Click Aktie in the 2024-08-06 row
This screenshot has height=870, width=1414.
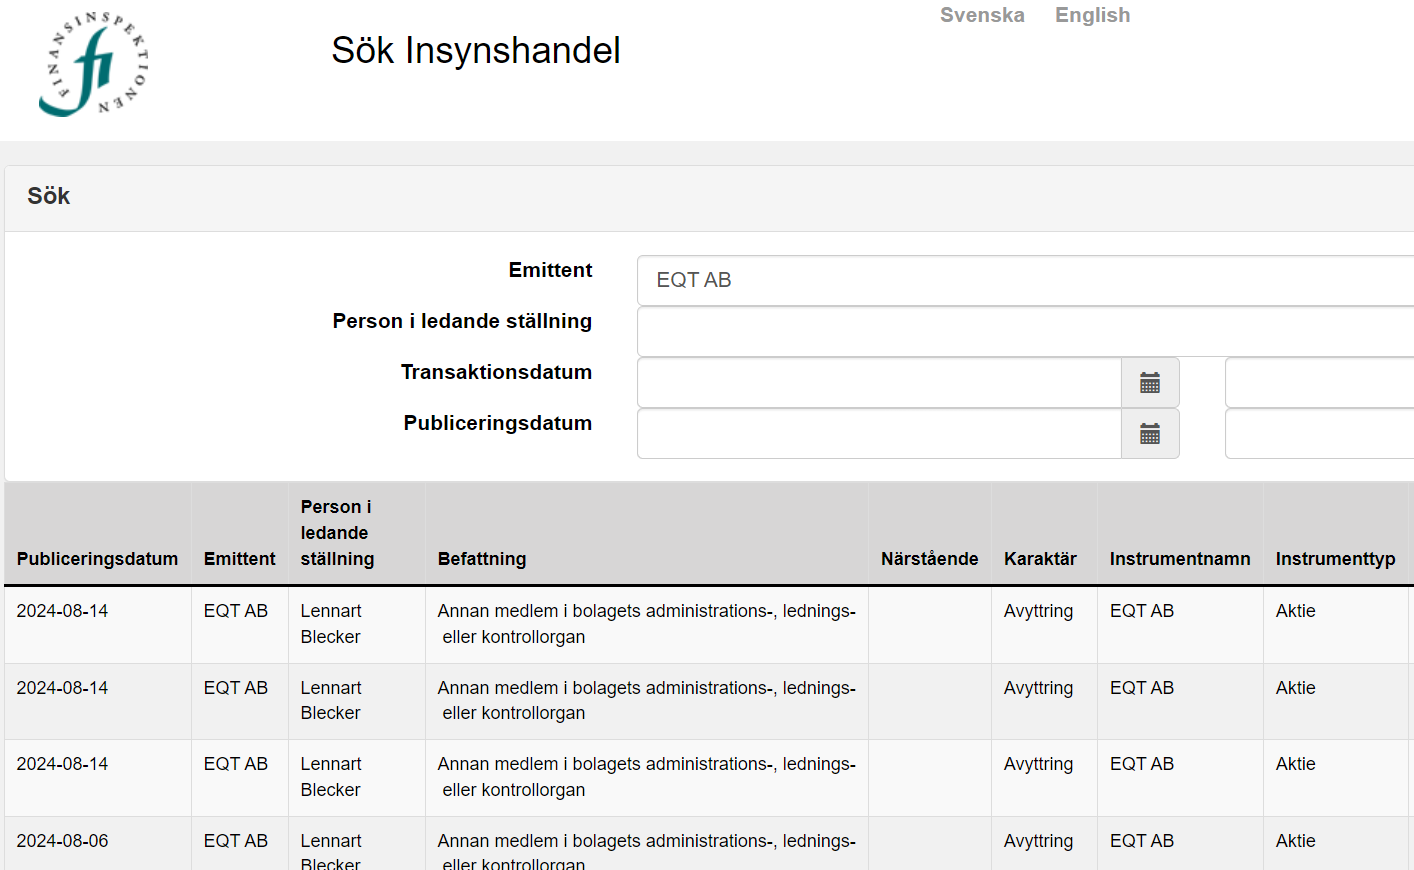[x=1295, y=841]
